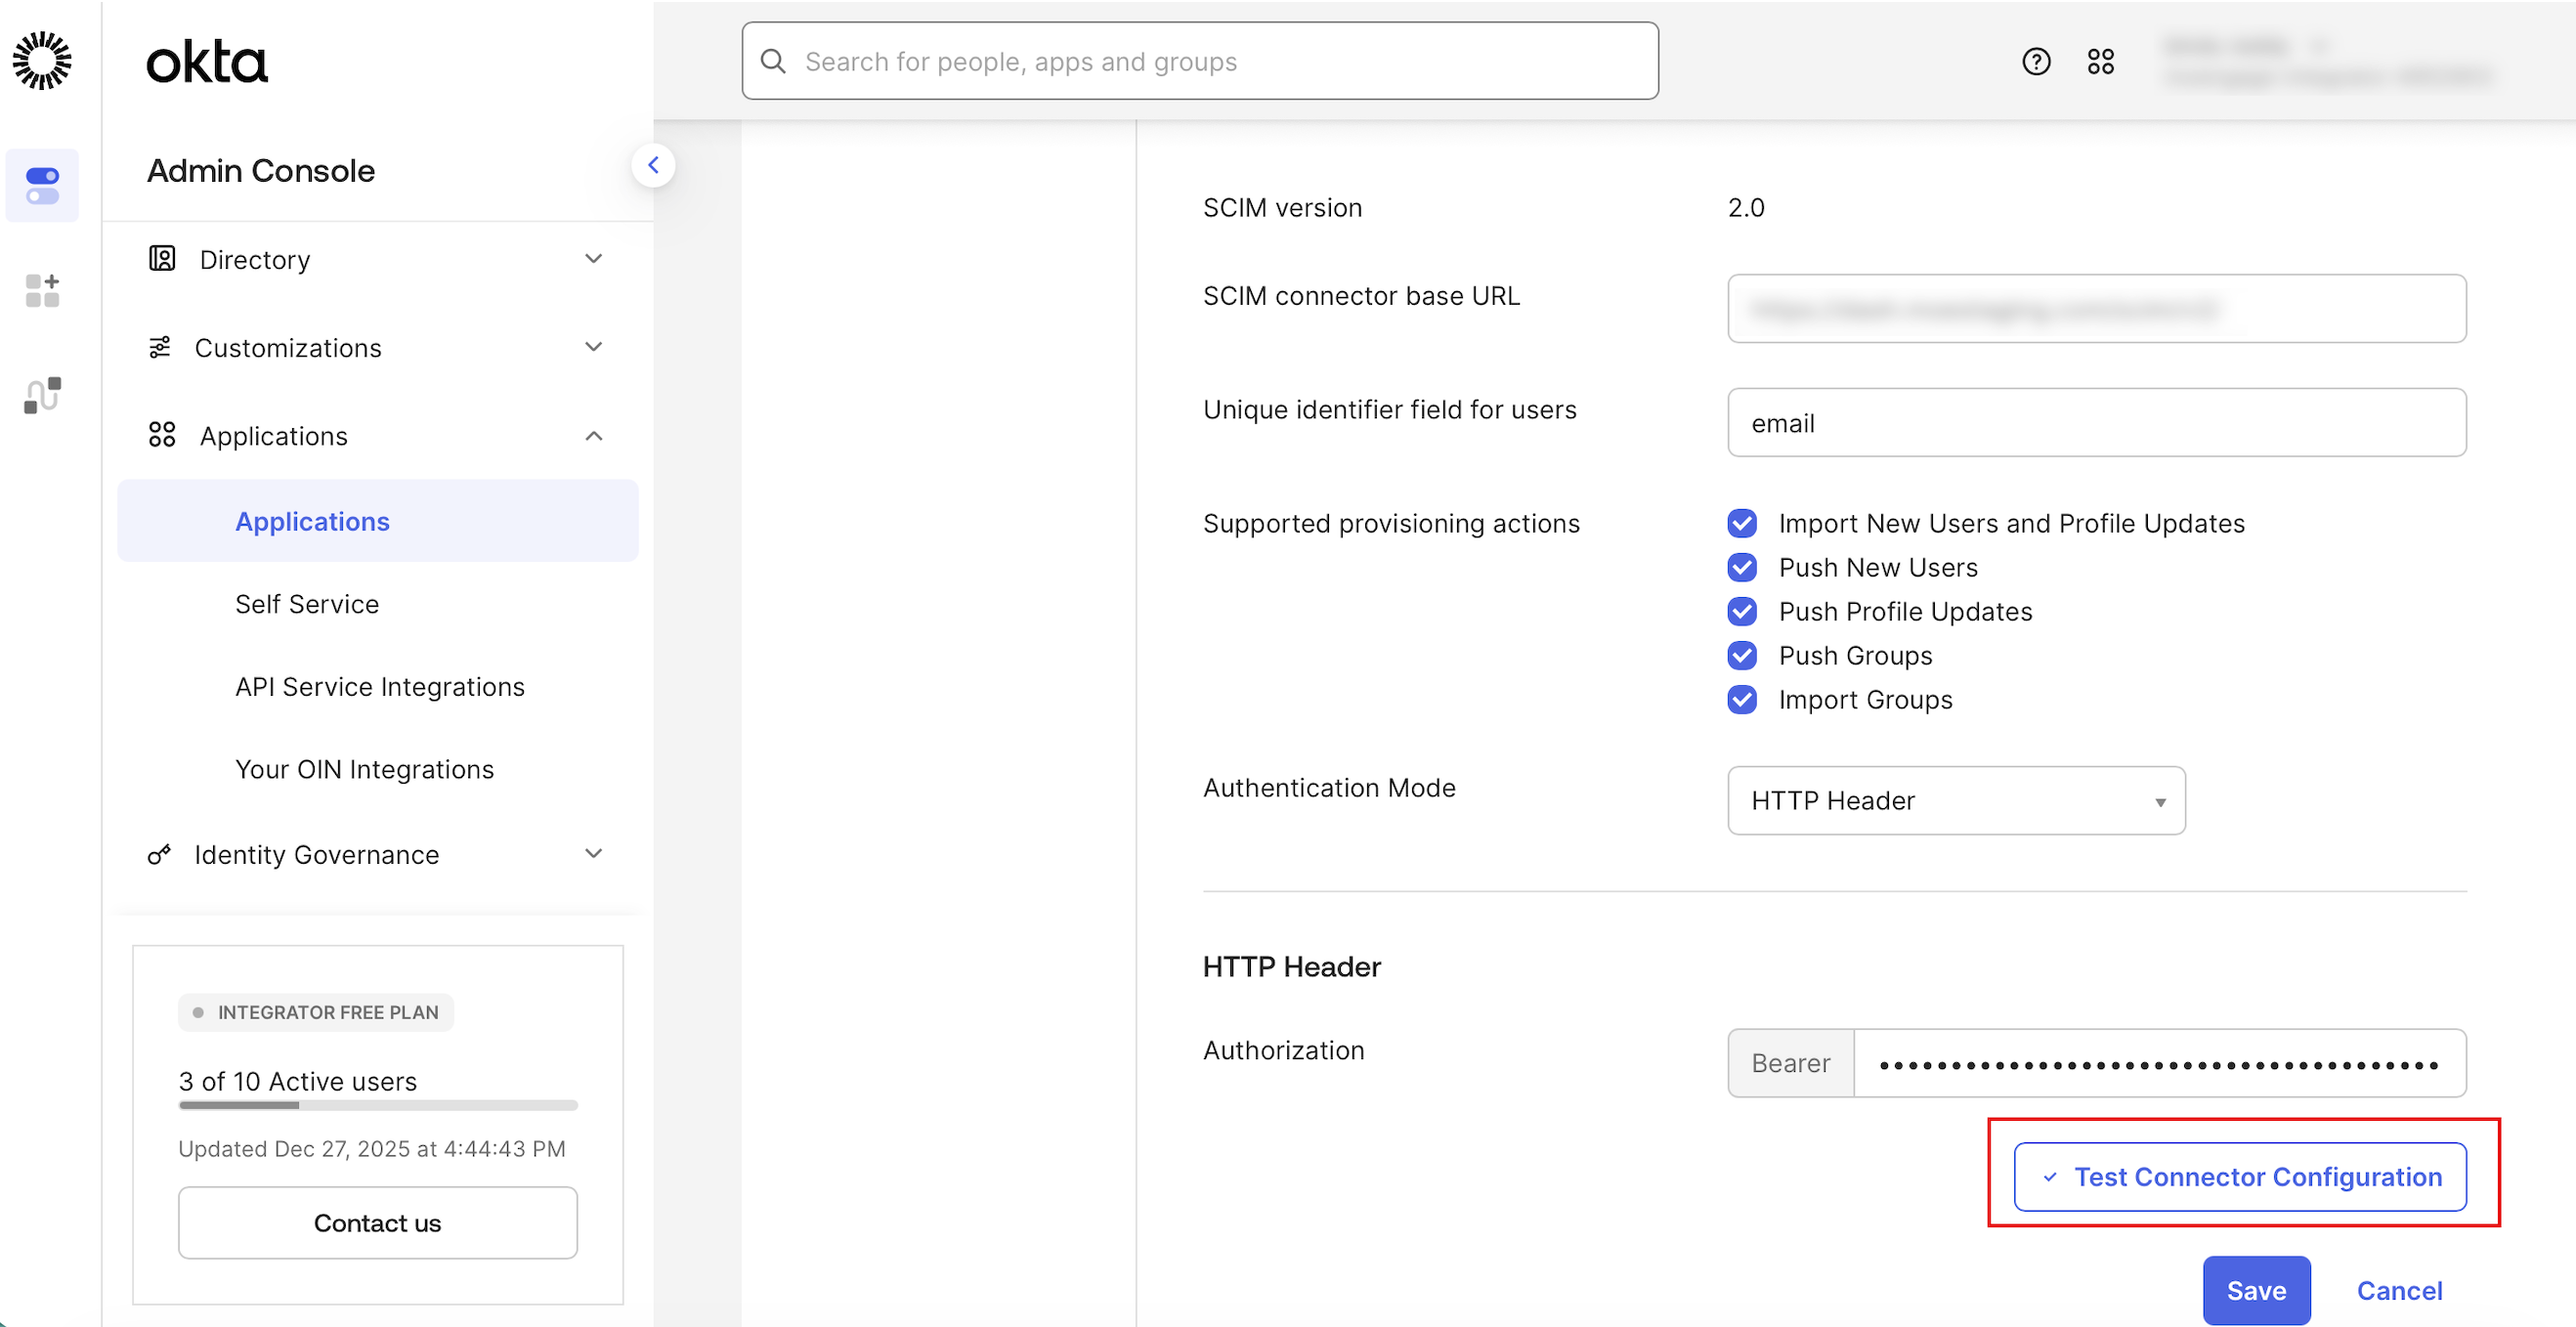Click the search magnifier icon

point(773,62)
